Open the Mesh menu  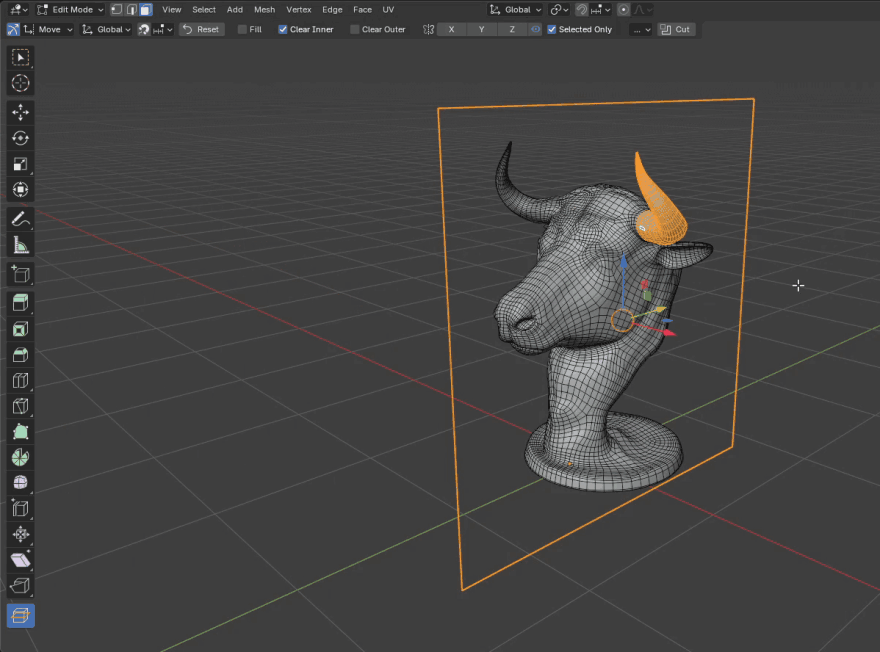tap(264, 10)
